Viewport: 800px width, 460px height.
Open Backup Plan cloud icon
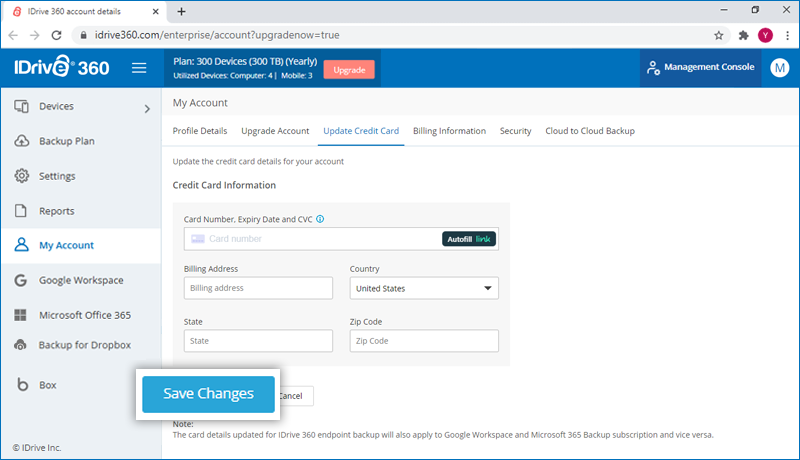[x=21, y=141]
